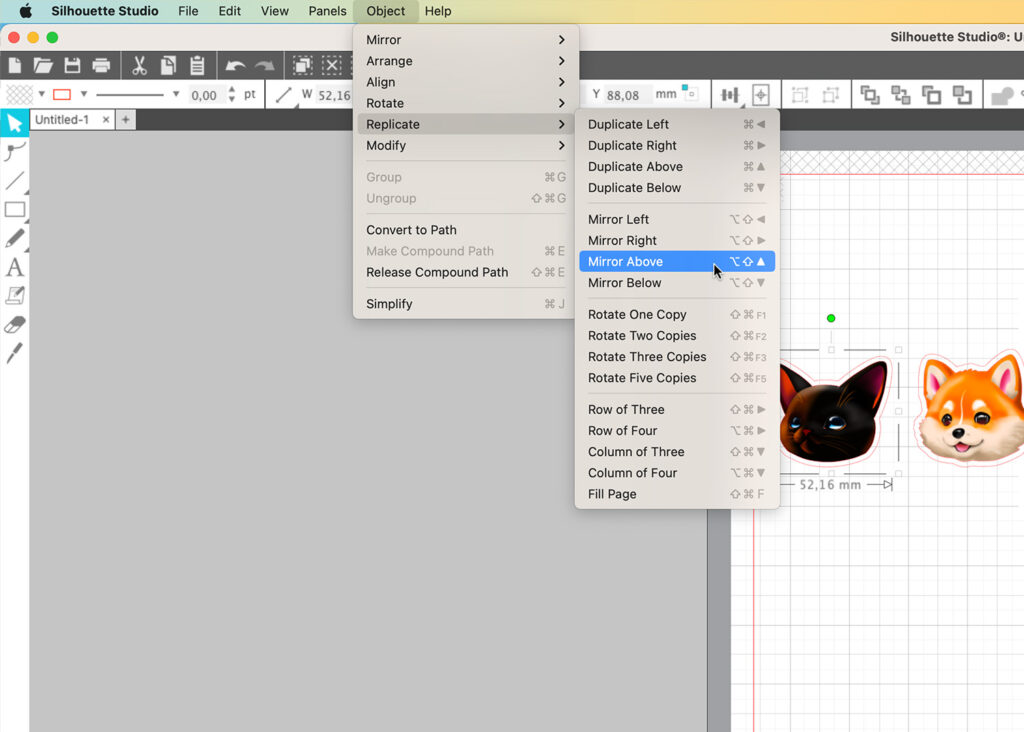The image size is (1024, 732).
Task: Add a new document tab
Action: [126, 120]
